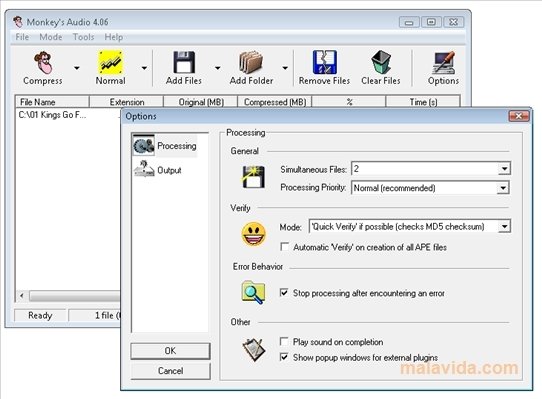Open the Verify Mode dropdown

point(505,226)
